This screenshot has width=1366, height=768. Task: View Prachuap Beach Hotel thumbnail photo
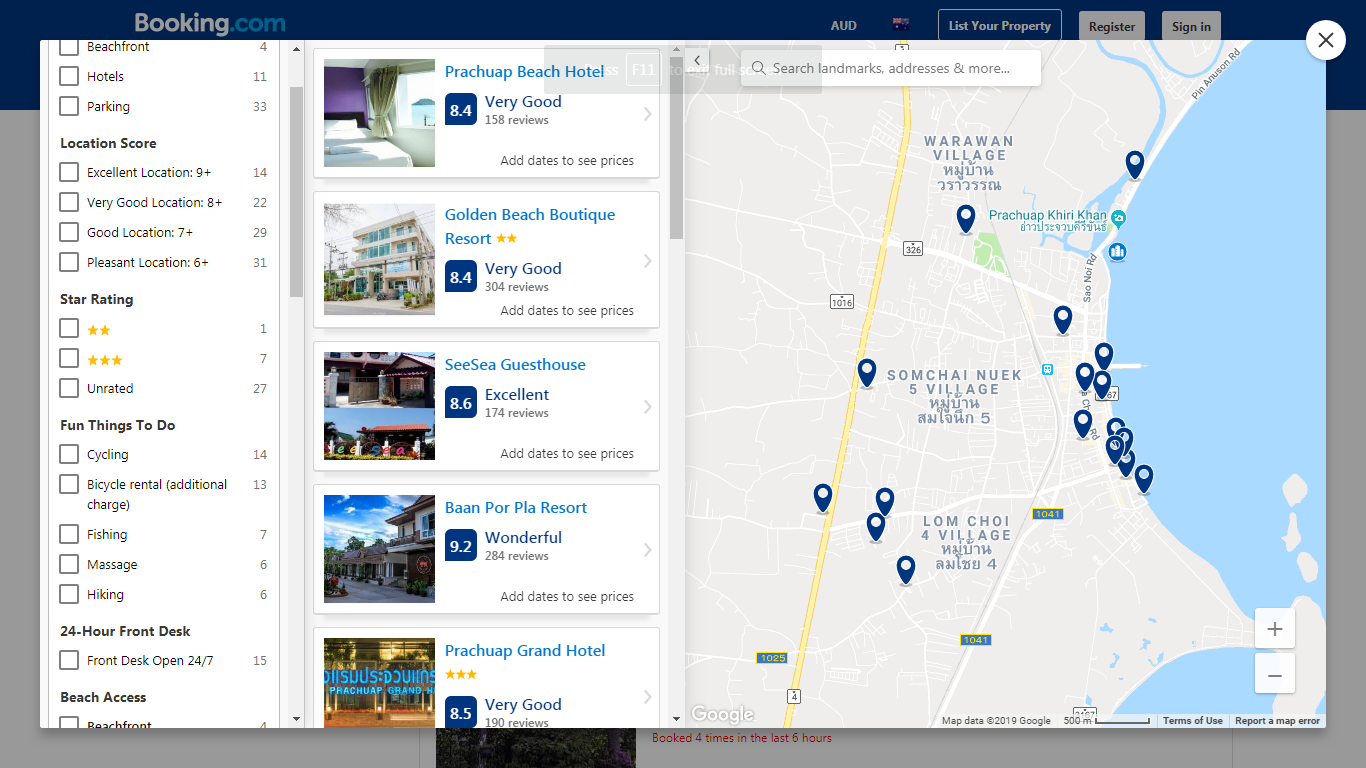pos(379,113)
